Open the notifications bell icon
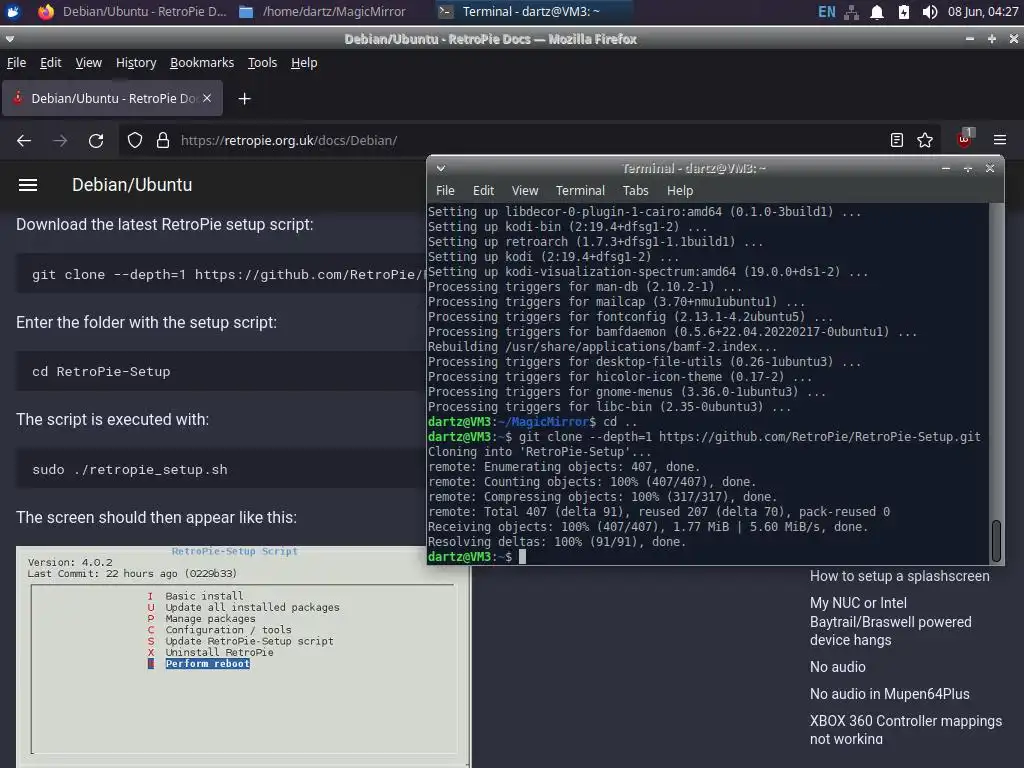1024x768 pixels. 877,12
